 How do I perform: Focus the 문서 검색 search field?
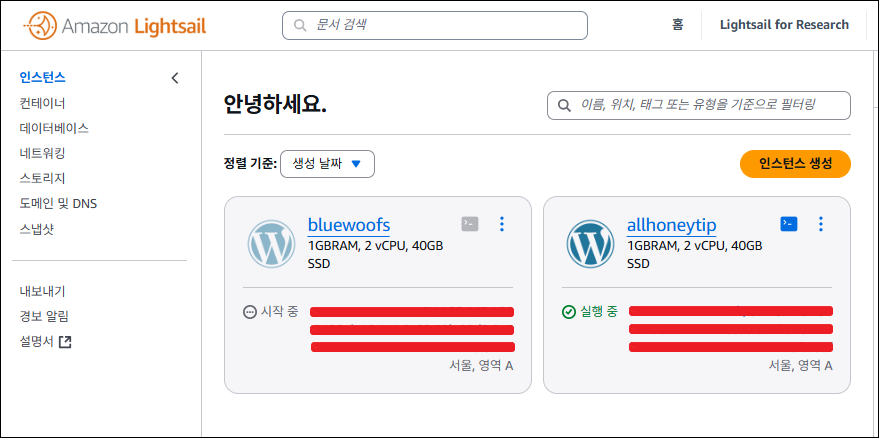pos(434,26)
